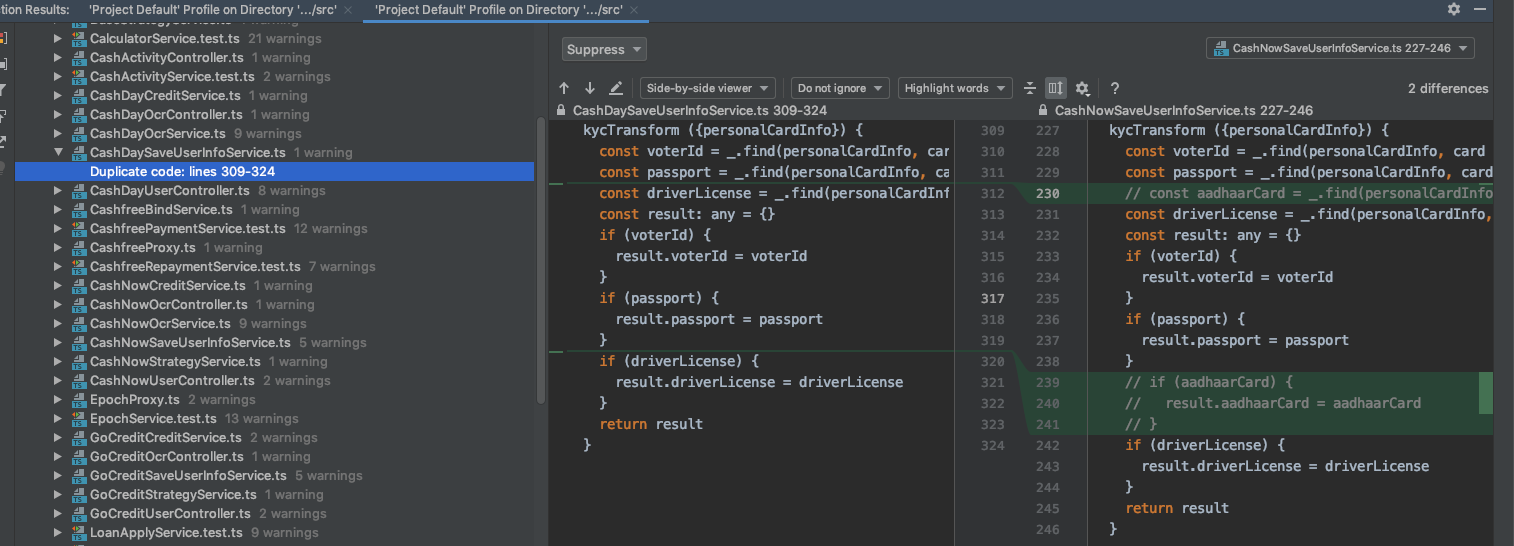The image size is (1514, 546).
Task: Go to next difference using down arrow
Action: pyautogui.click(x=590, y=88)
